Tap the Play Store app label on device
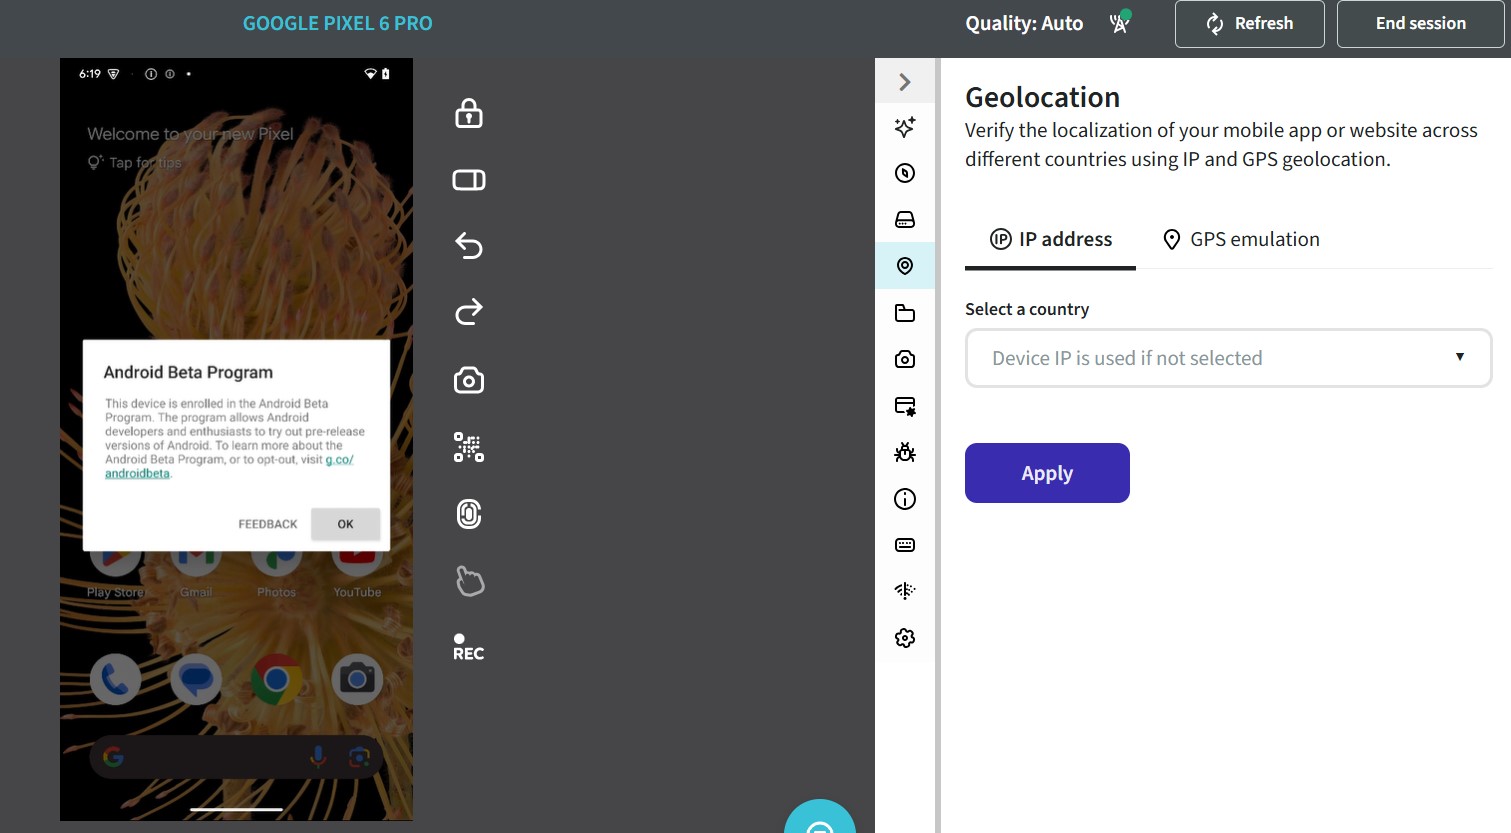This screenshot has width=1511, height=833. coord(116,592)
